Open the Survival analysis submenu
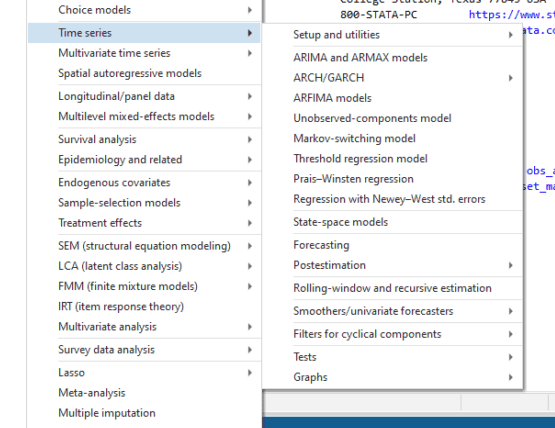Viewport: 555px width, 428px height. click(x=144, y=139)
